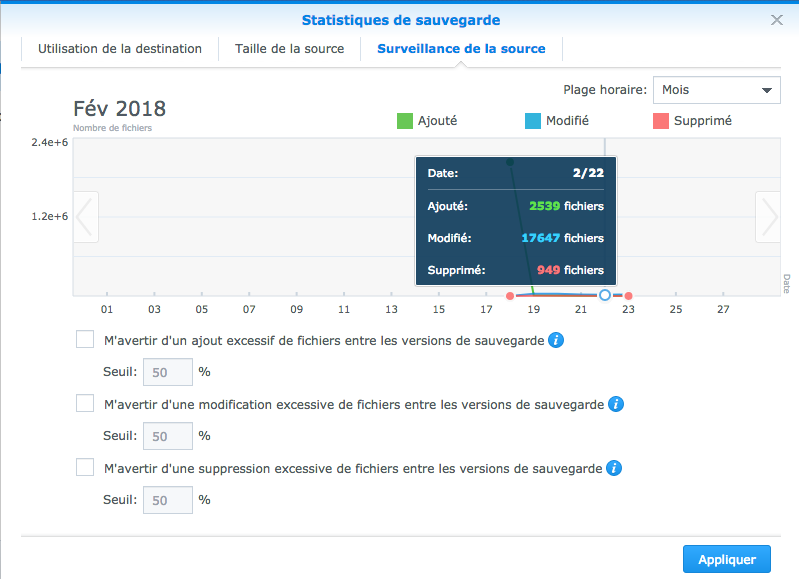The width and height of the screenshot is (799, 579).
Task: Enable alert for excessive file addition
Action: [85, 339]
